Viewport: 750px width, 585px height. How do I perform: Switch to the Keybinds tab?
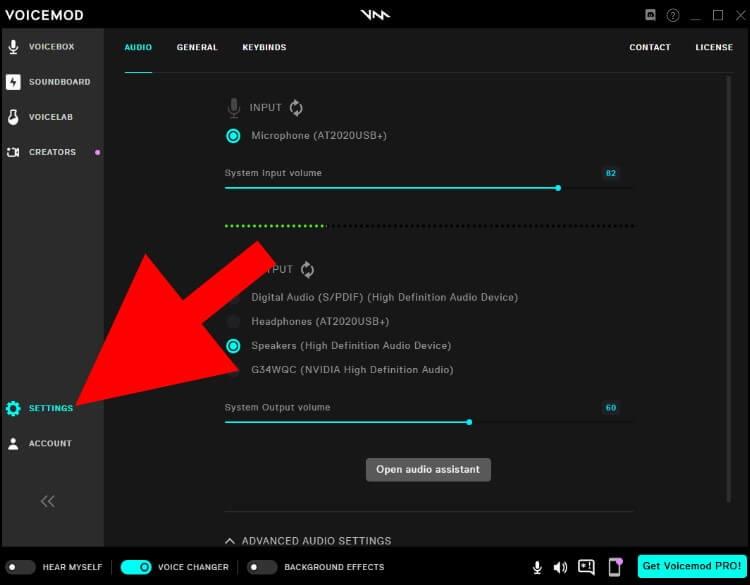[265, 47]
